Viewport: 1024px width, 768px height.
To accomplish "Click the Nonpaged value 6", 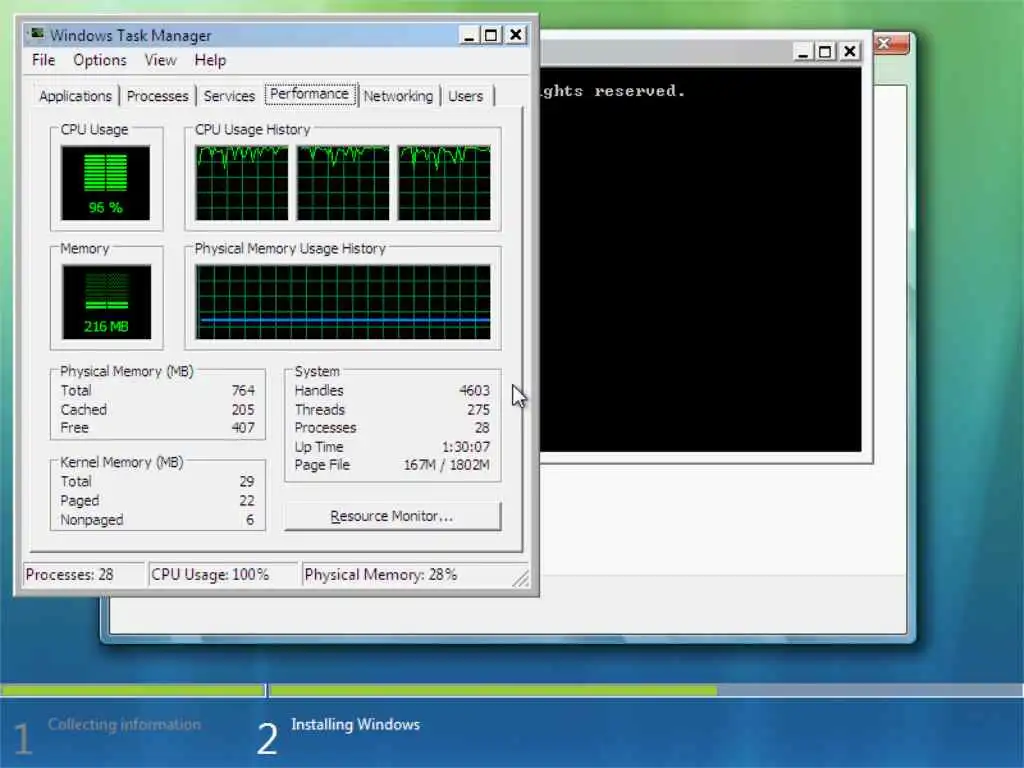I will tap(250, 520).
